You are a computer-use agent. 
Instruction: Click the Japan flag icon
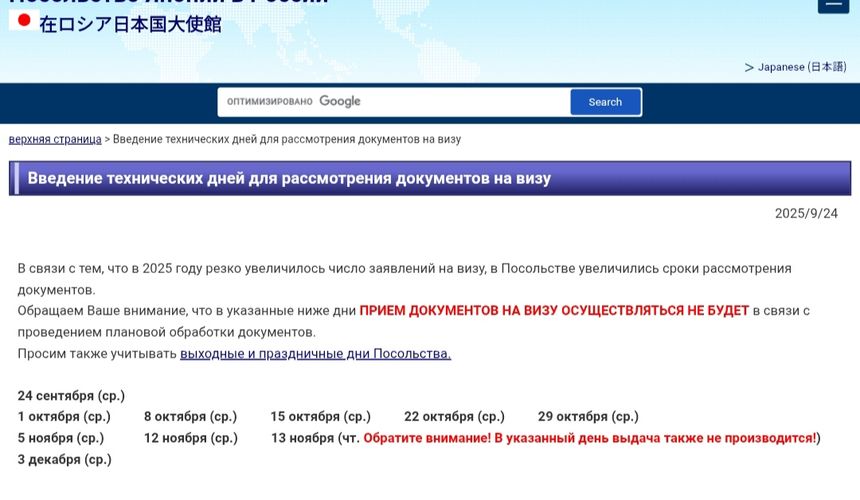[24, 20]
